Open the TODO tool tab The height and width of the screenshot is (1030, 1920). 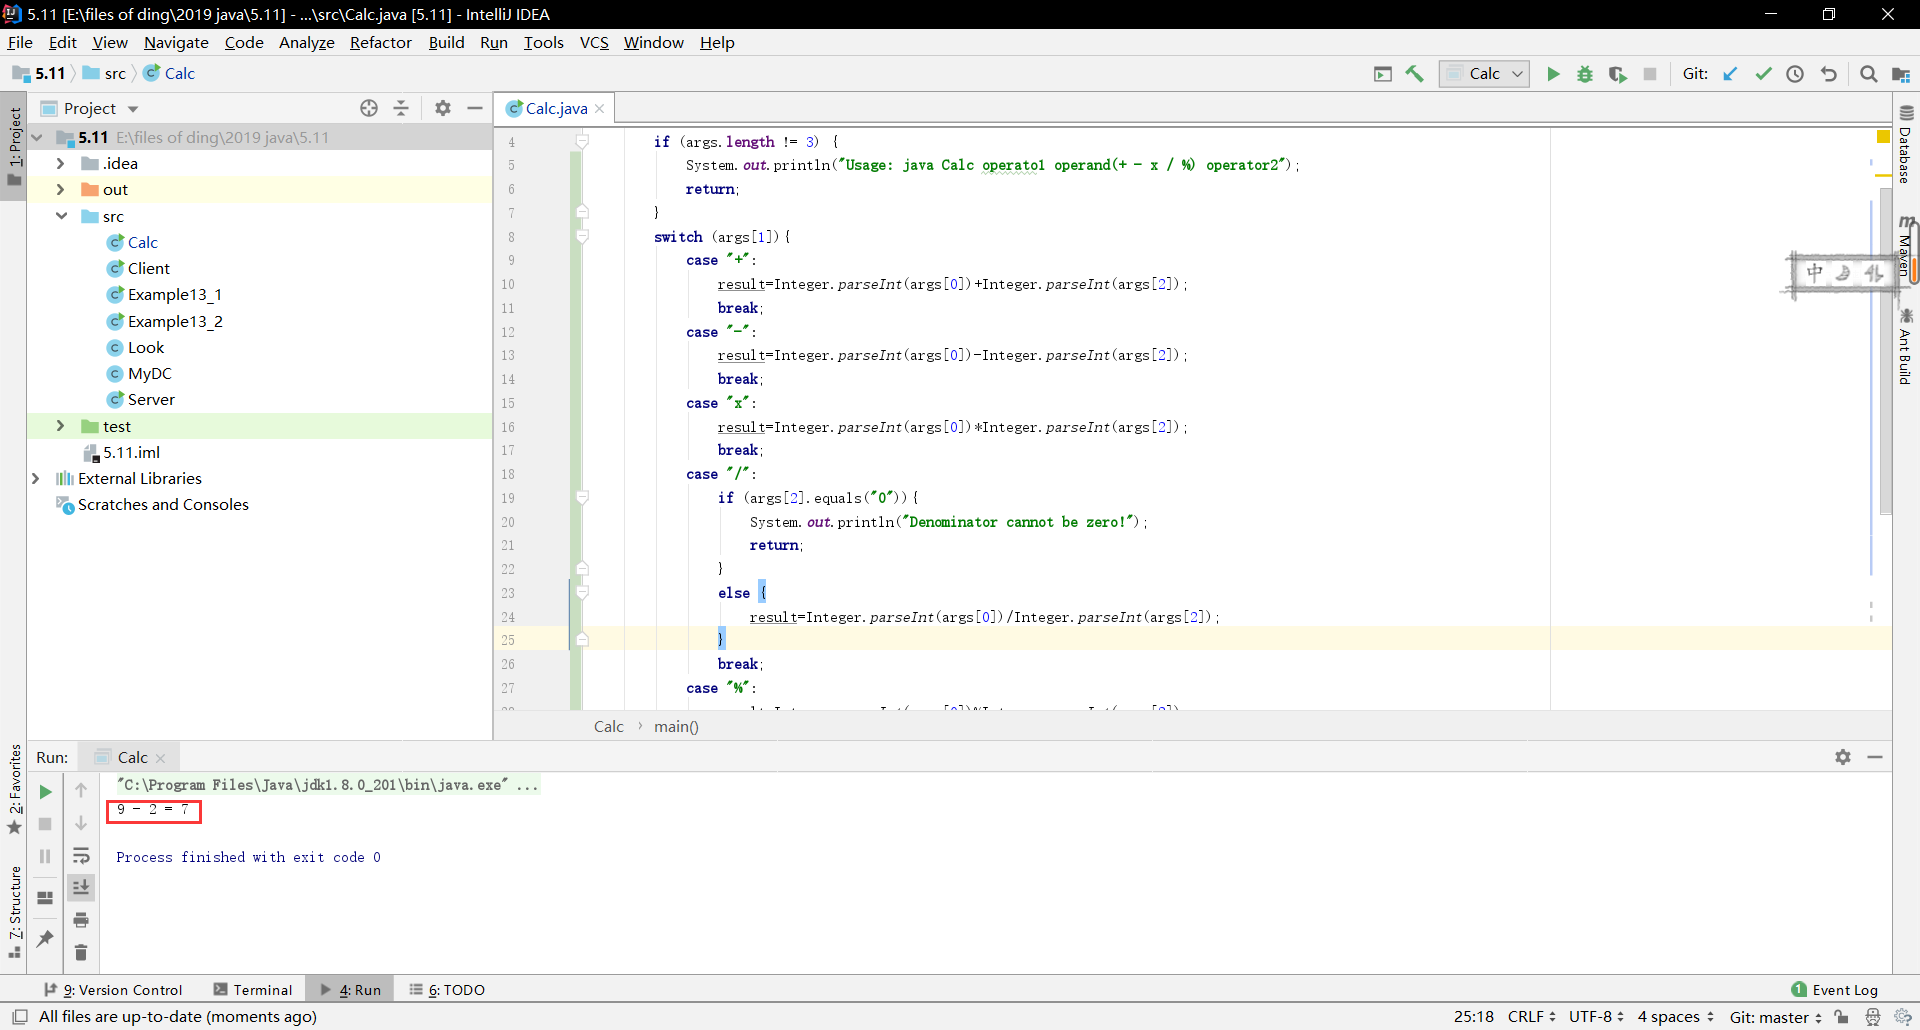[447, 990]
